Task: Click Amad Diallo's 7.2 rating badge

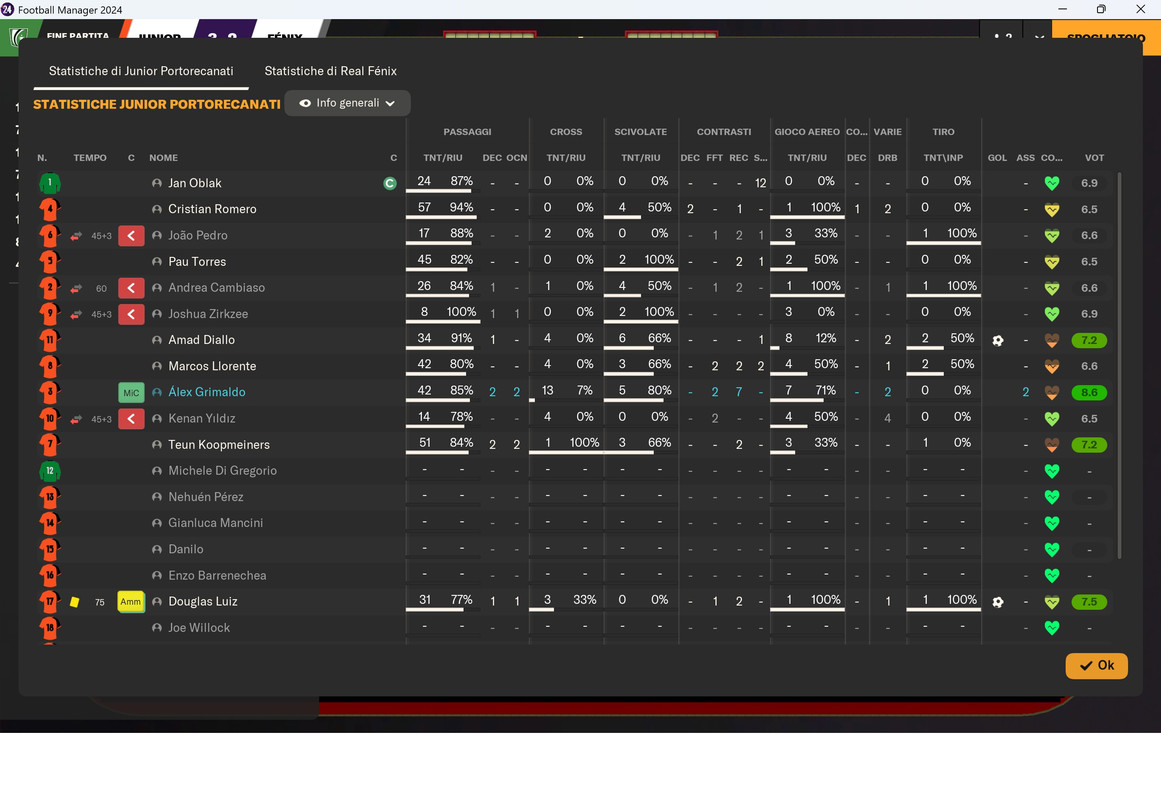Action: 1089,341
